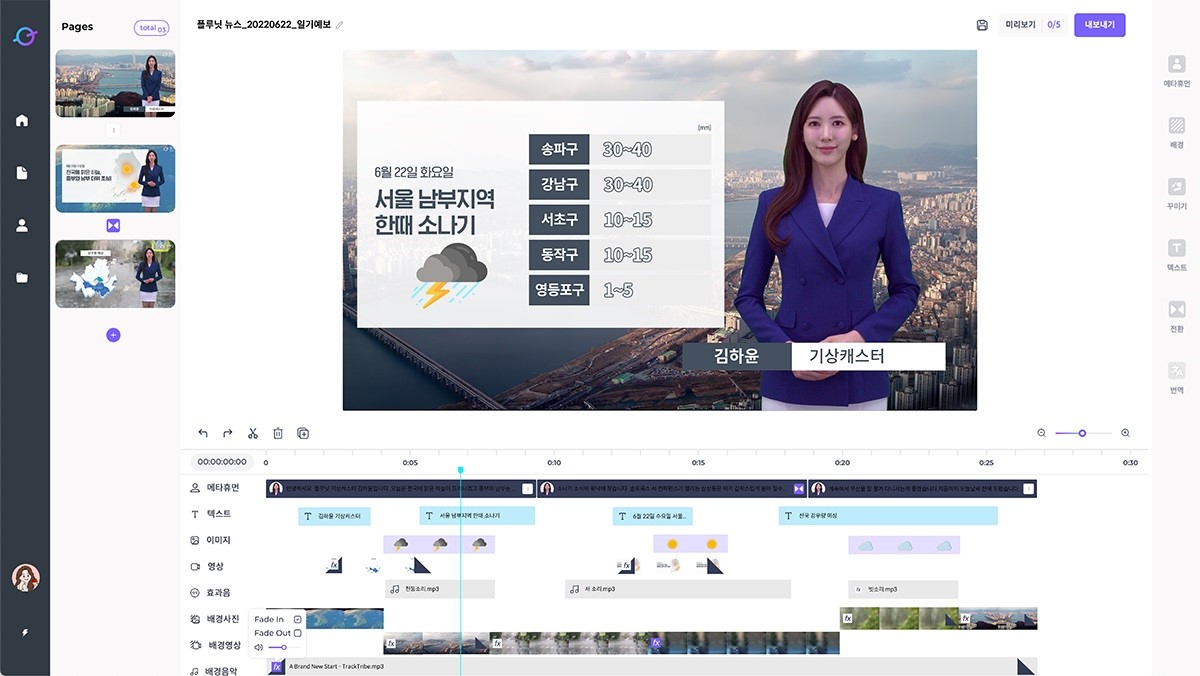Undo the last edit

pyautogui.click(x=203, y=433)
